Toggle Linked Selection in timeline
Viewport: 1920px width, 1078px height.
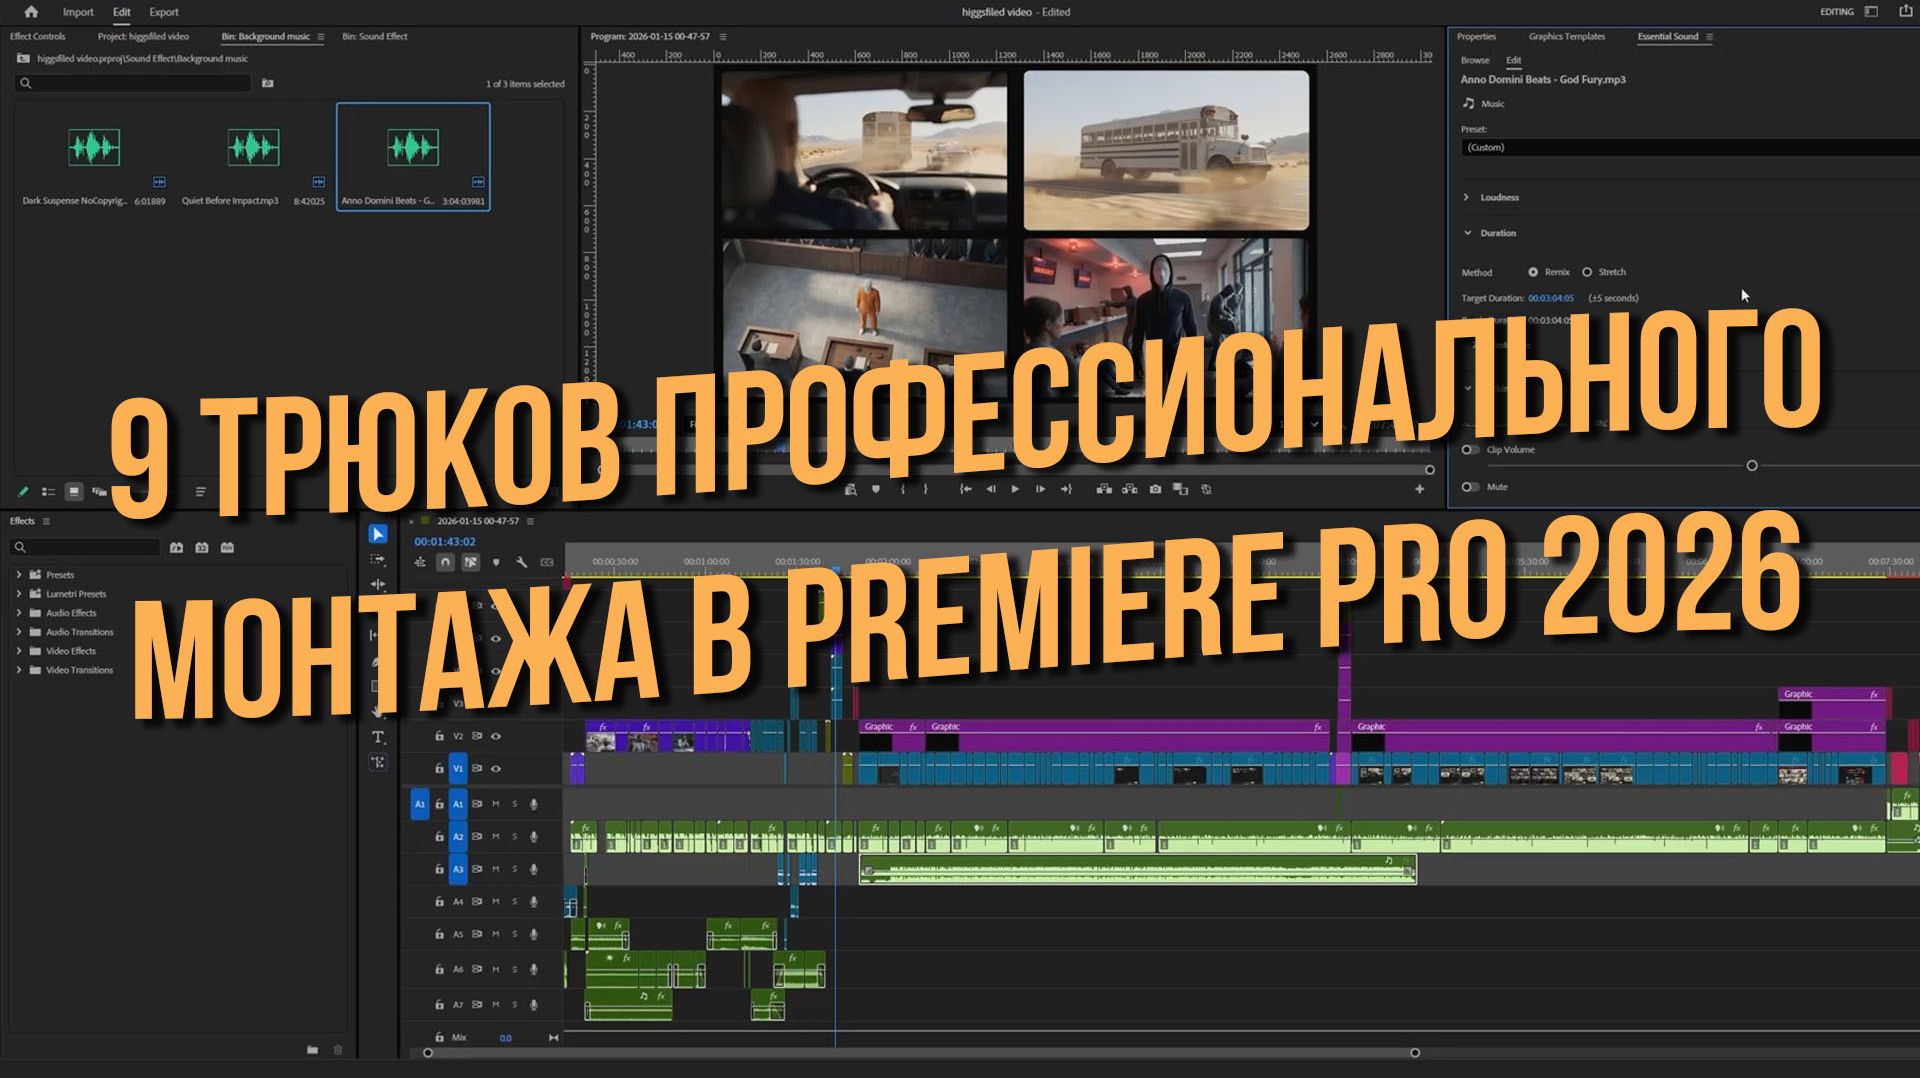470,563
